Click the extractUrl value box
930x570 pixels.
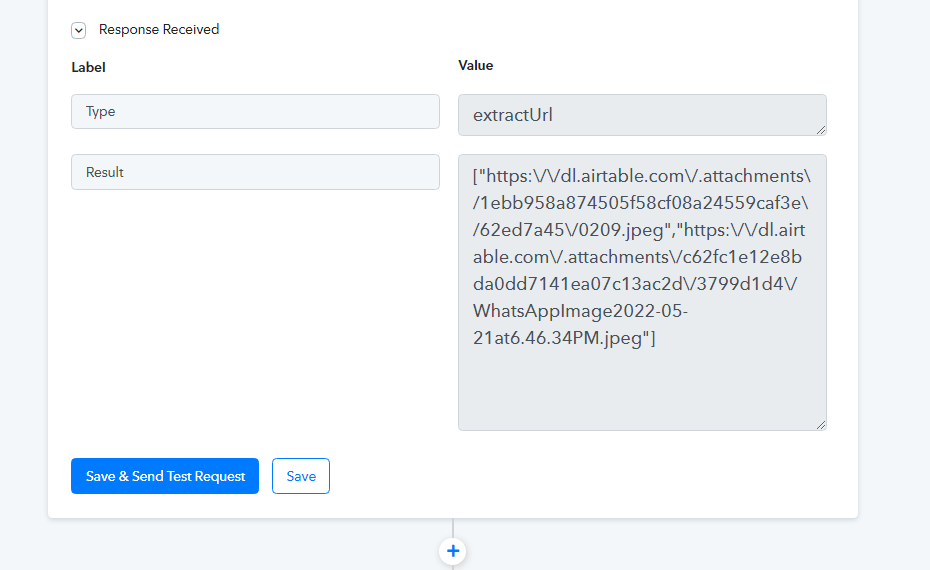pyautogui.click(x=642, y=115)
